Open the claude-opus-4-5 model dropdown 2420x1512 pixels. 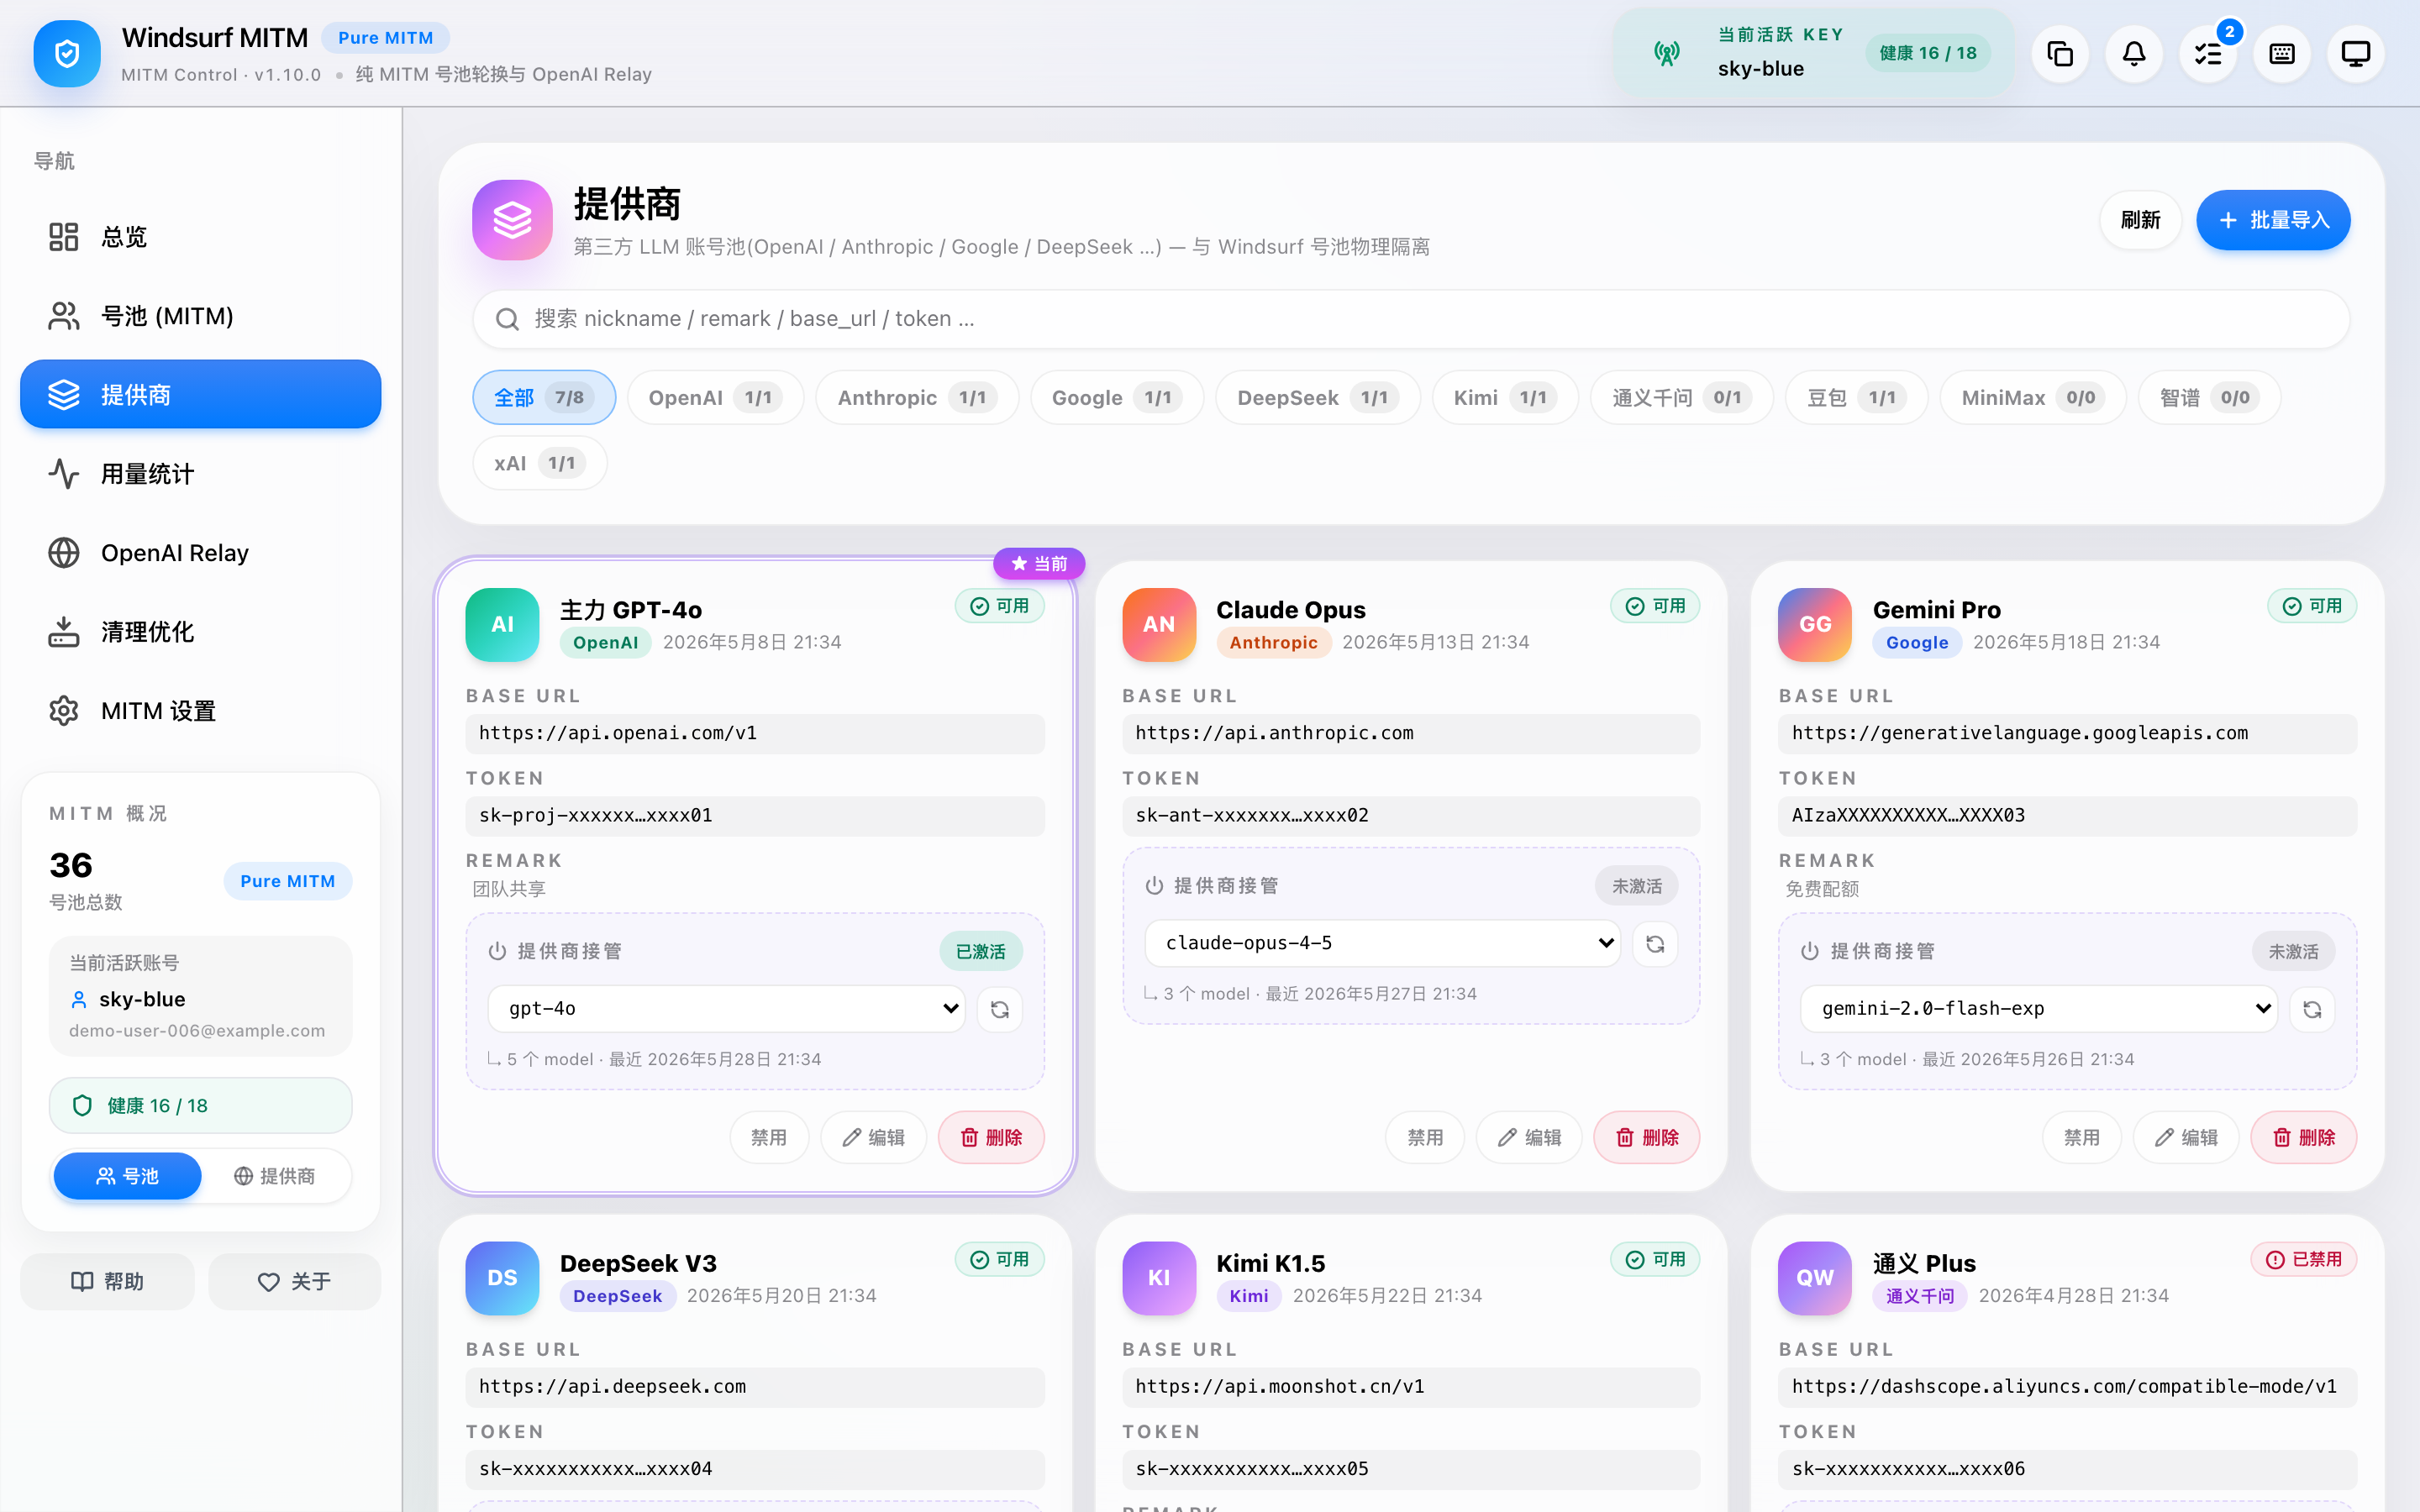pos(1383,943)
